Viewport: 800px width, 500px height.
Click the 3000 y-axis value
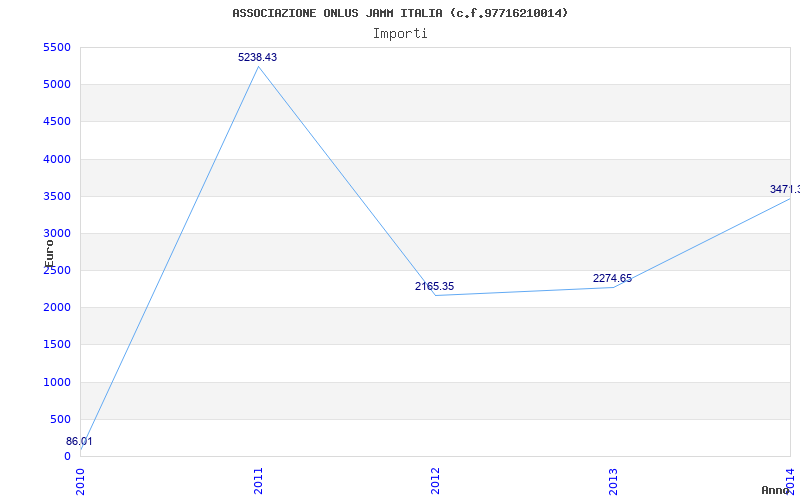[x=57, y=233]
